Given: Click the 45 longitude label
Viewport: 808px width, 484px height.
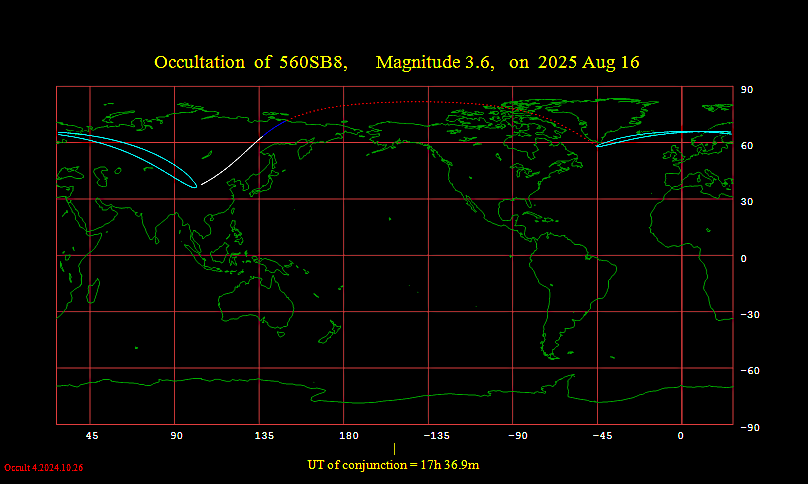Looking at the screenshot, I should (91, 436).
